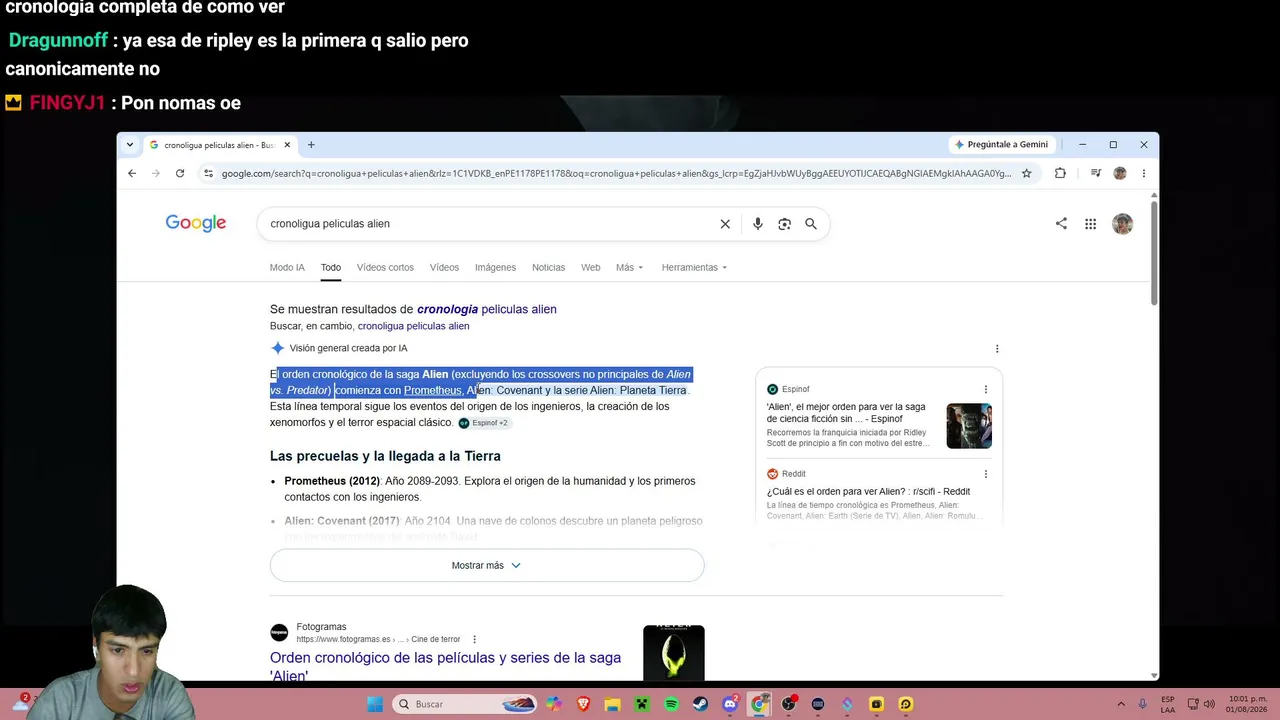Search instead for cronoligua peliculas alien

(413, 326)
